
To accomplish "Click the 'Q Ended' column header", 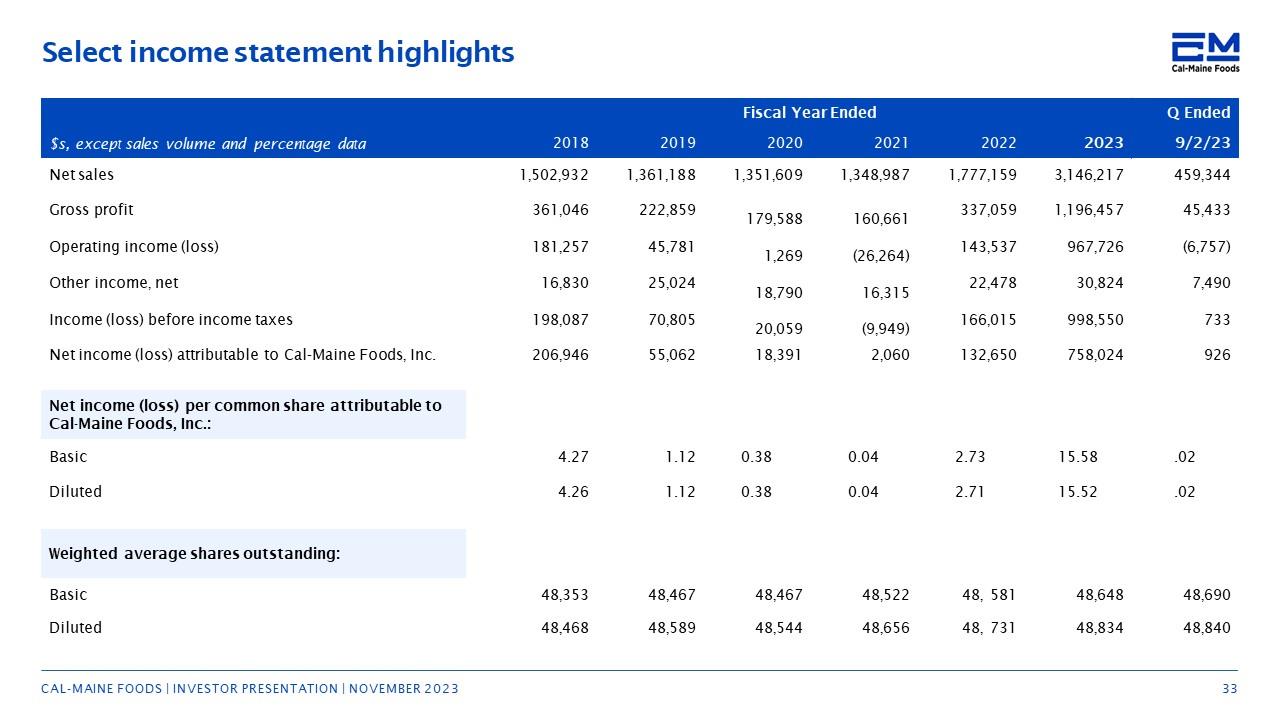I will (x=1198, y=112).
